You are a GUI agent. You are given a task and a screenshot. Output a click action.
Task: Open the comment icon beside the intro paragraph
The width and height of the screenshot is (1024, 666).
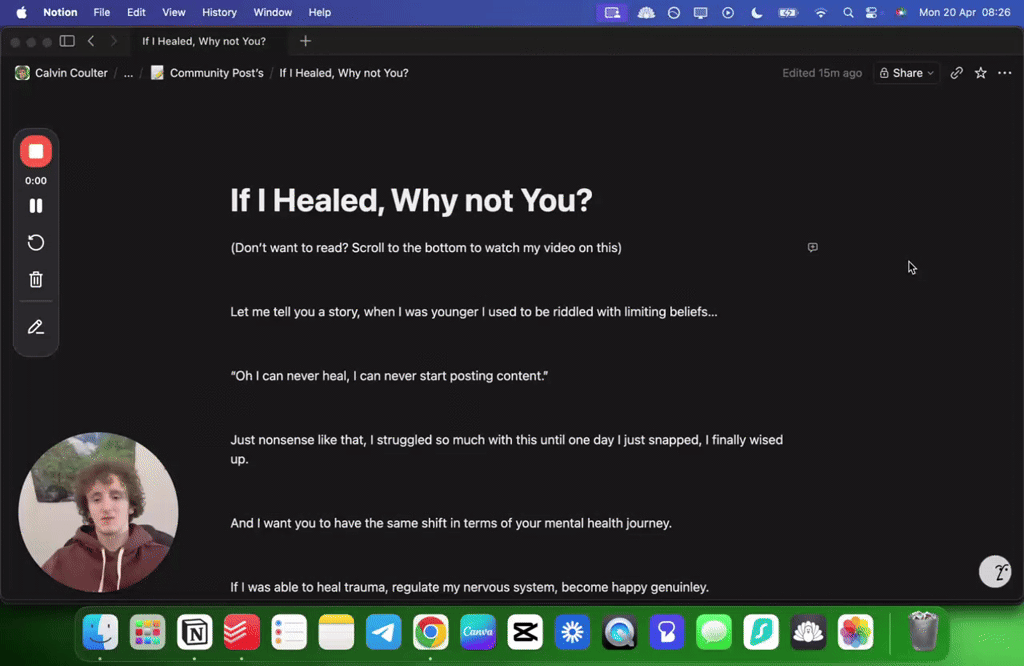click(x=812, y=247)
